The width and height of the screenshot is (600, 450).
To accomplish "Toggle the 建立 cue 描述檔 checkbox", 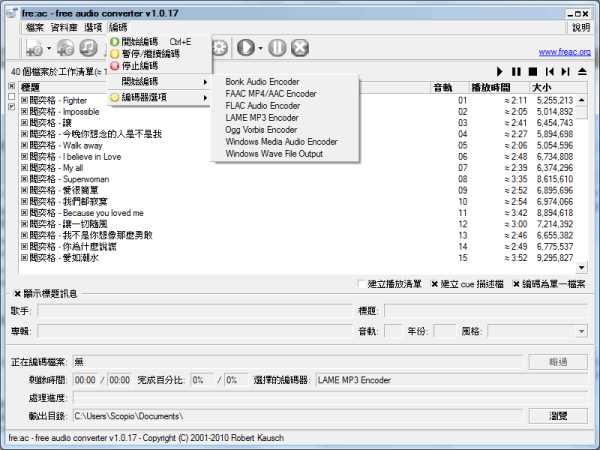I will (x=434, y=284).
